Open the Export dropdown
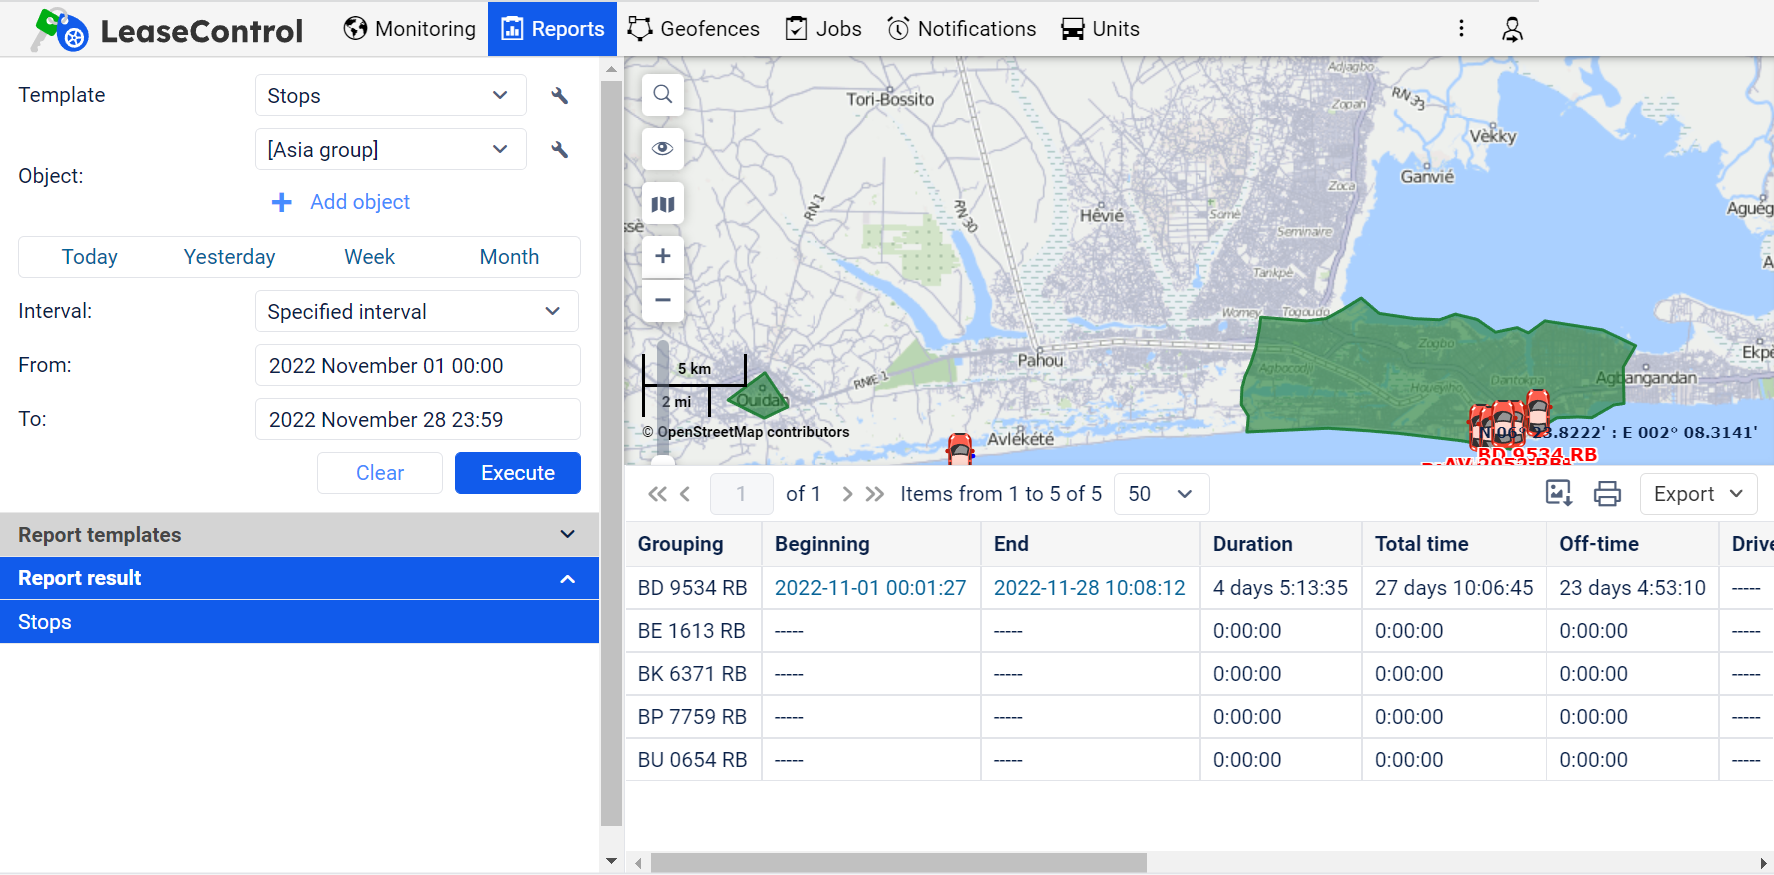The height and width of the screenshot is (875, 1774). (x=1697, y=494)
